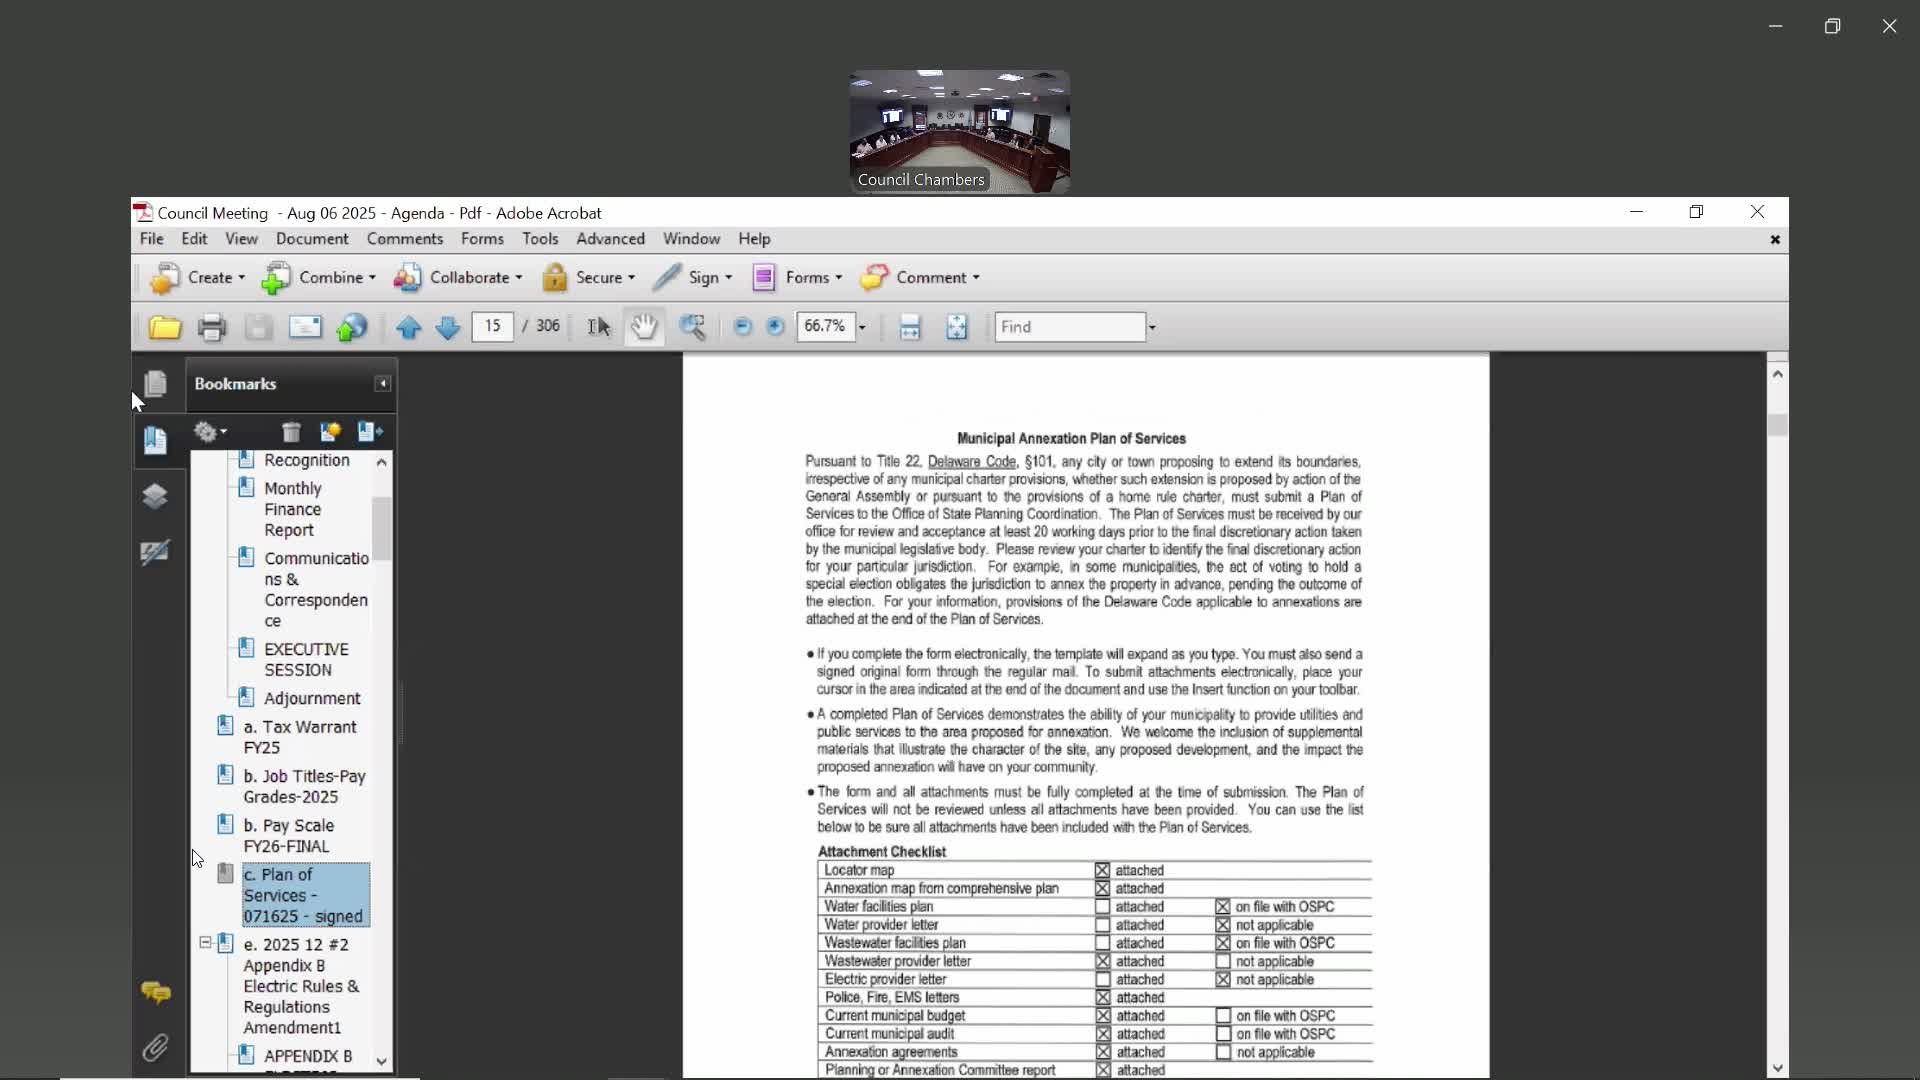Image resolution: width=1920 pixels, height=1080 pixels.
Task: Click the Find text field
Action: pyautogui.click(x=1069, y=327)
